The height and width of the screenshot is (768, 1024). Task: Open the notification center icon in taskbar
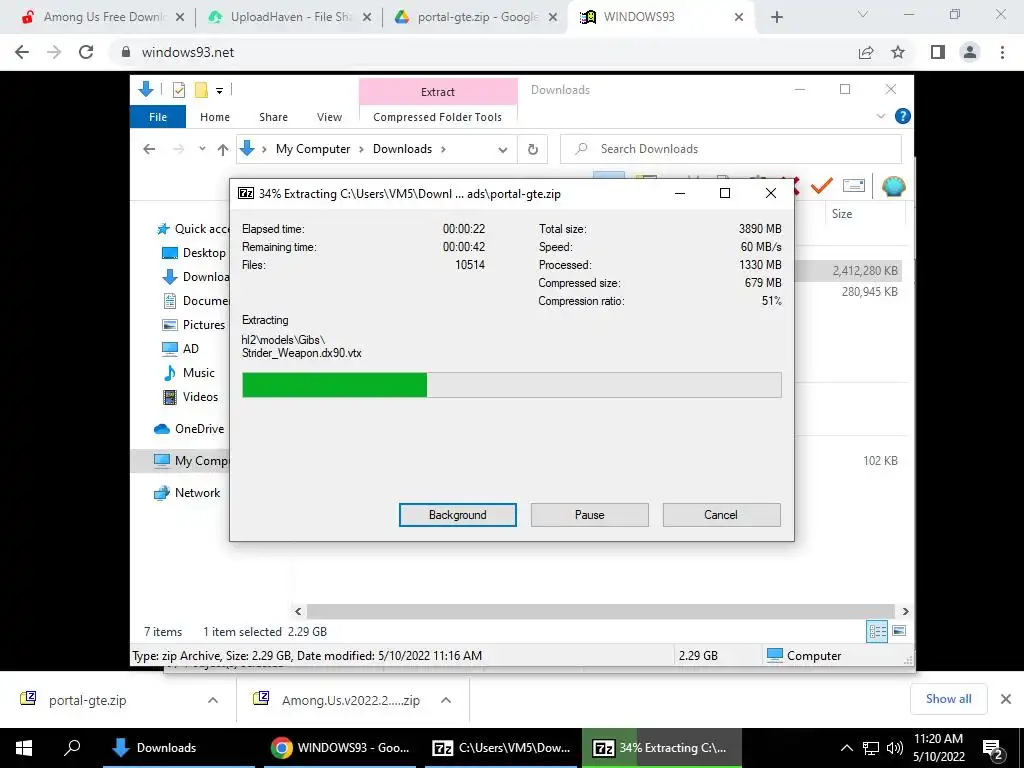point(993,749)
